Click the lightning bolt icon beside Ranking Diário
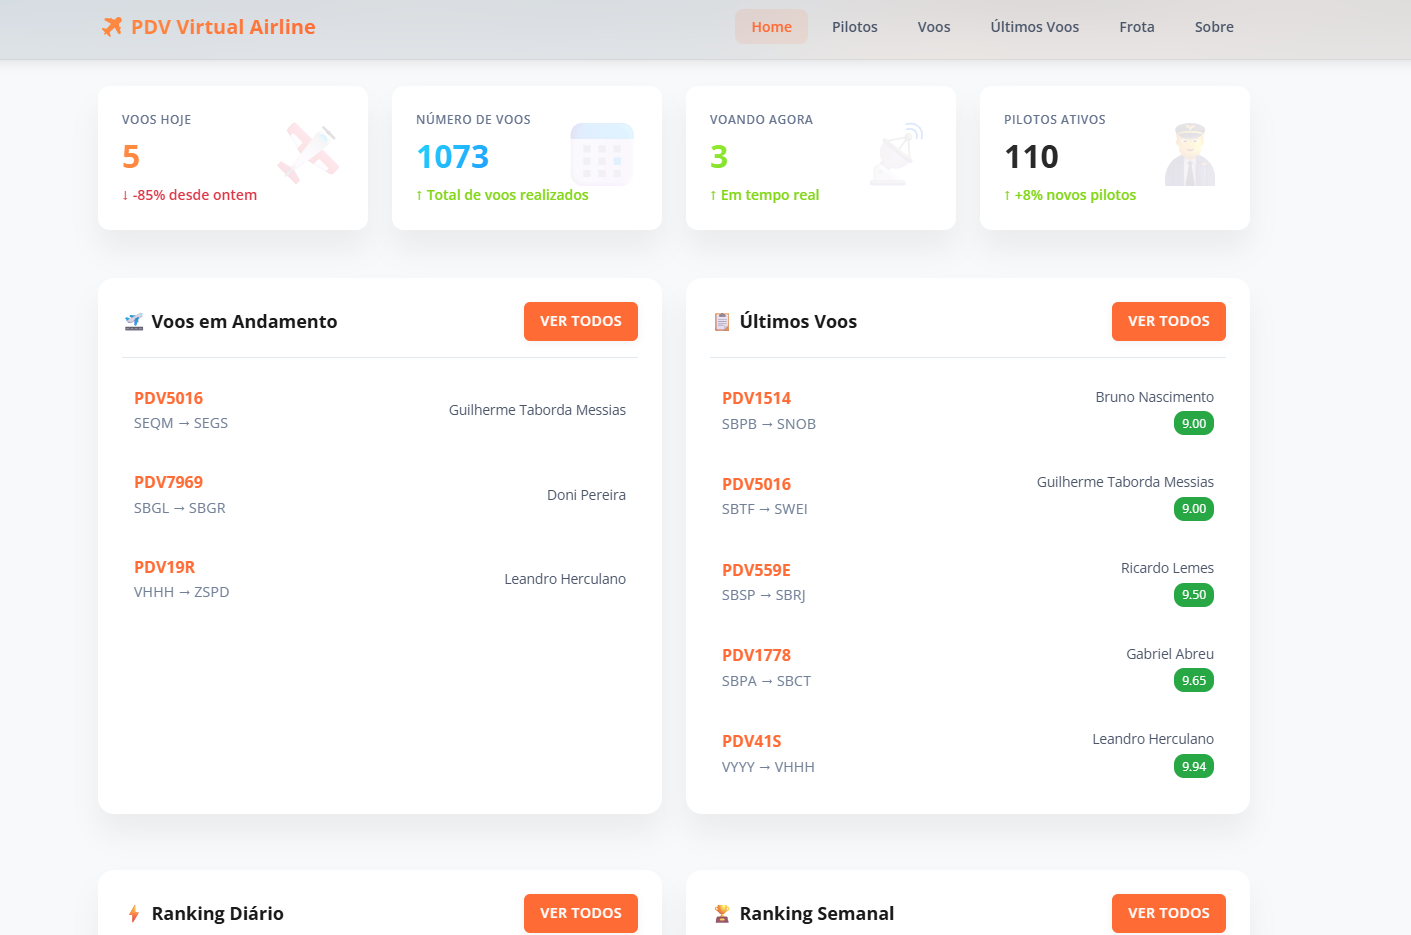 pyautogui.click(x=134, y=914)
